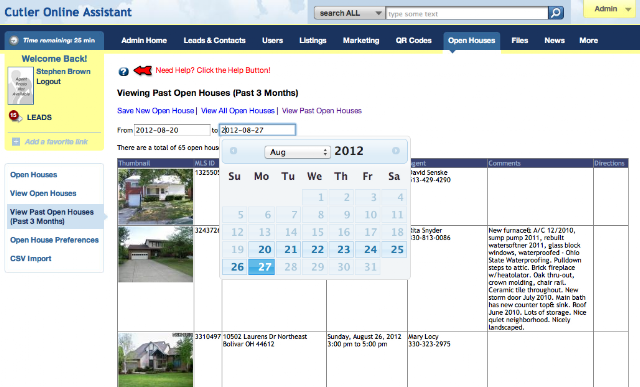Click the blue Help question mark icon

124,71
